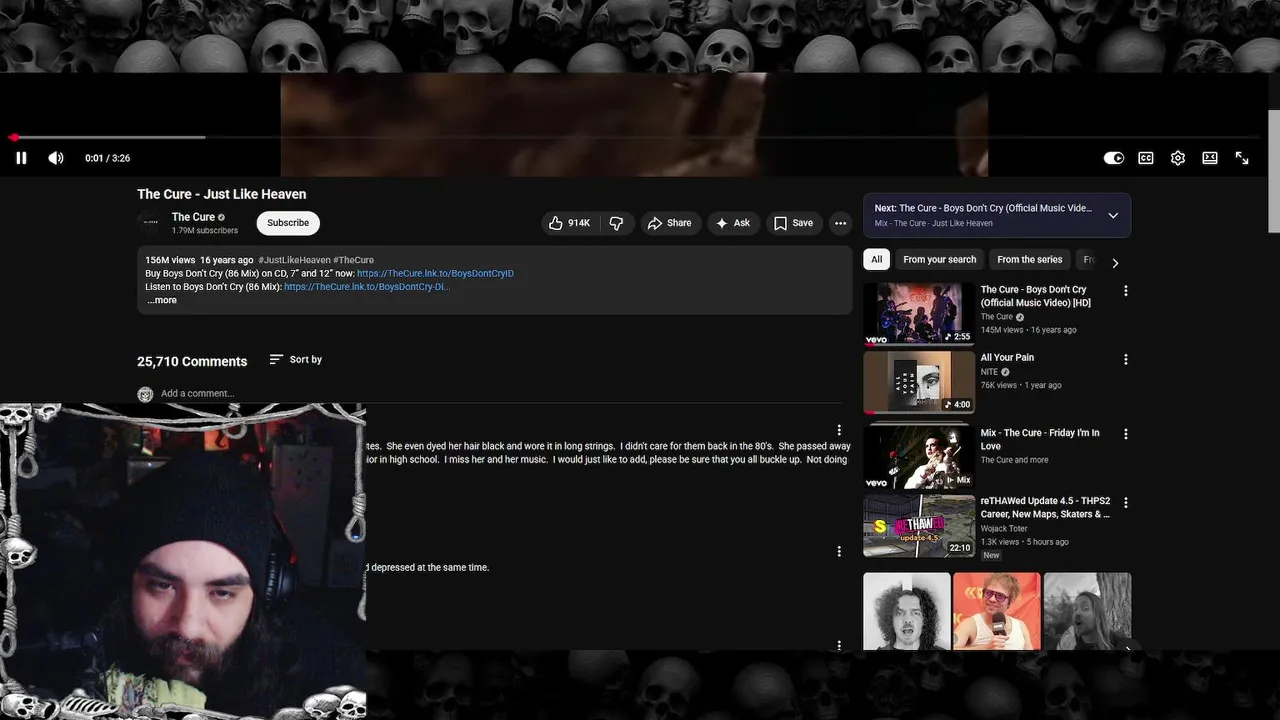1280x720 pixels.
Task: Open the 'All Your Pain' video title
Action: 1007,358
